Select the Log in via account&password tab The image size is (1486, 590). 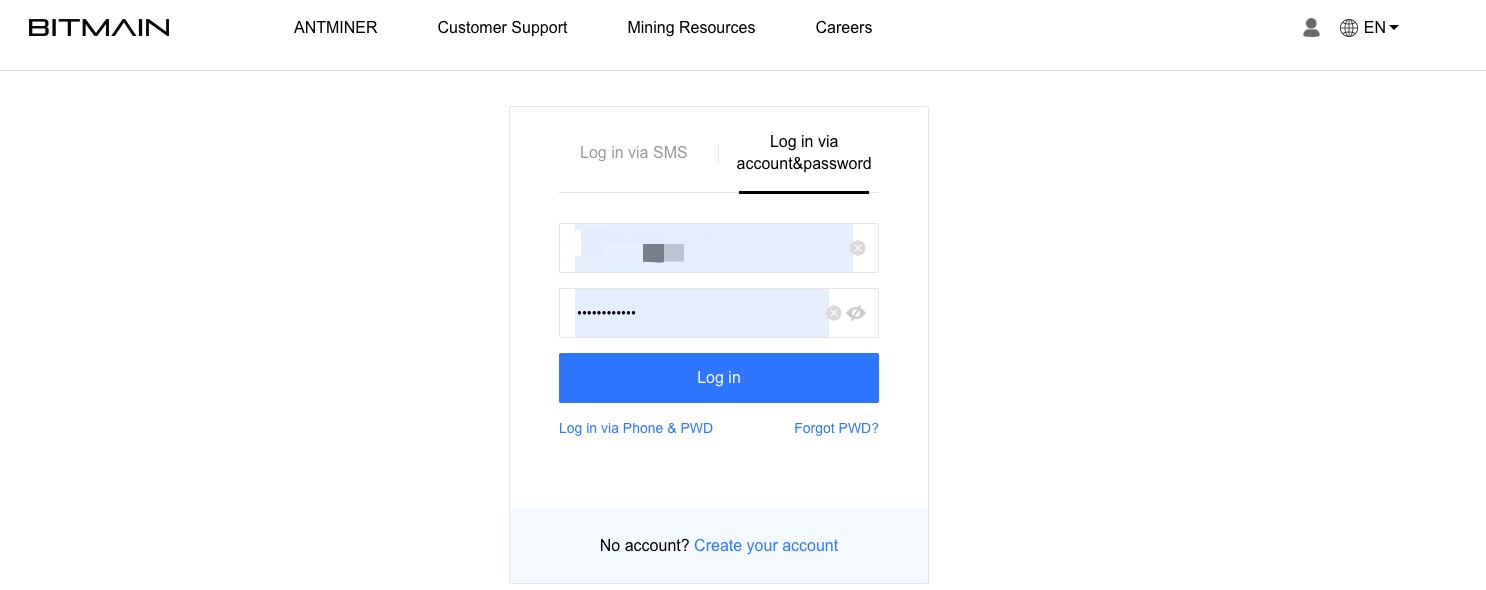(x=804, y=153)
